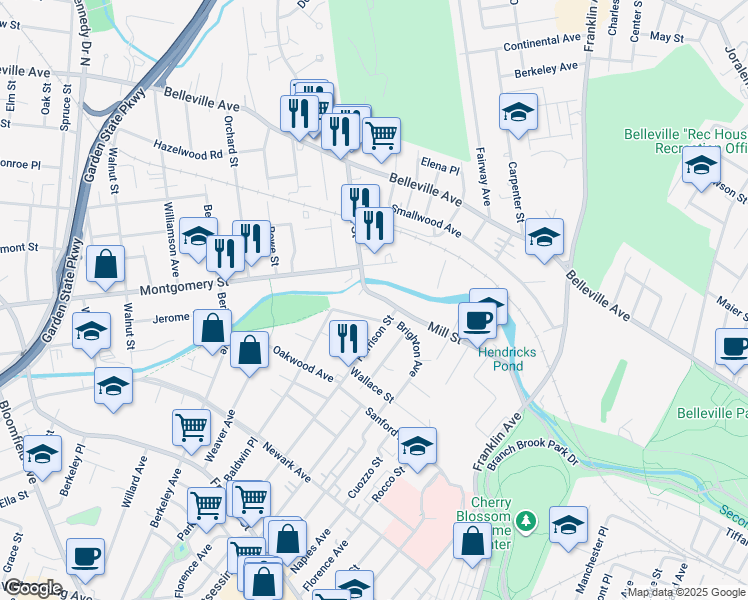Click school marker right of Cherry Blossom tree
The height and width of the screenshot is (600, 748).
[x=568, y=524]
